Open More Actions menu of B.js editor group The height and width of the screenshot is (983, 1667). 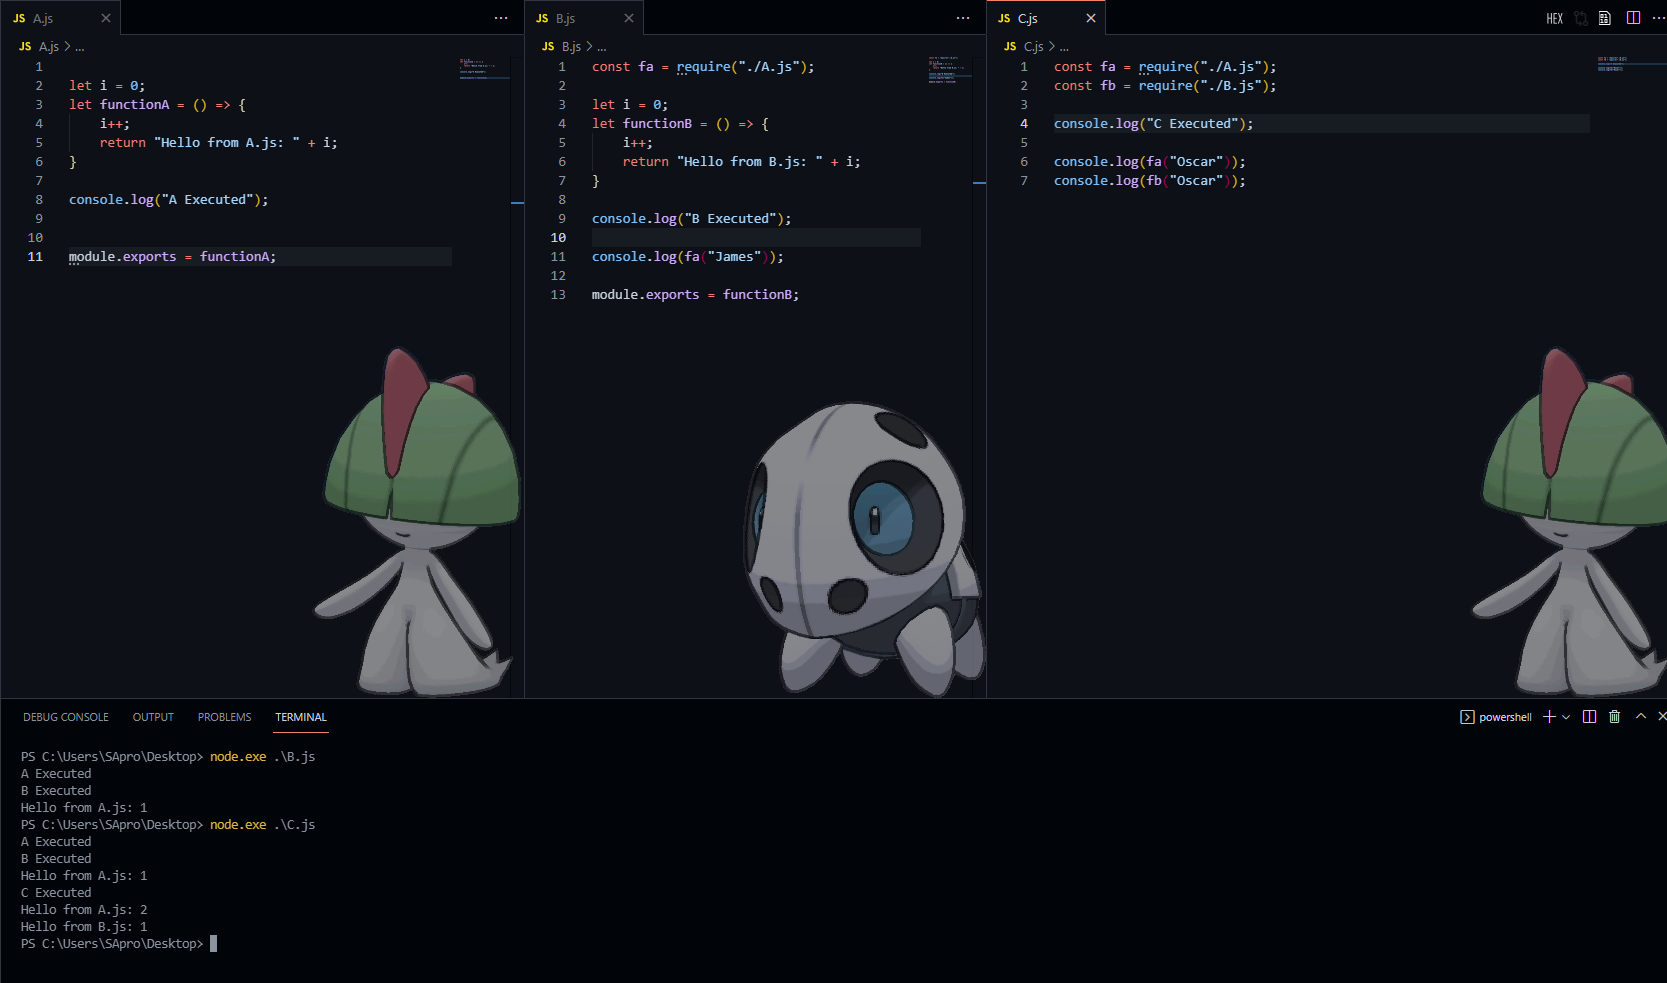pyautogui.click(x=963, y=18)
